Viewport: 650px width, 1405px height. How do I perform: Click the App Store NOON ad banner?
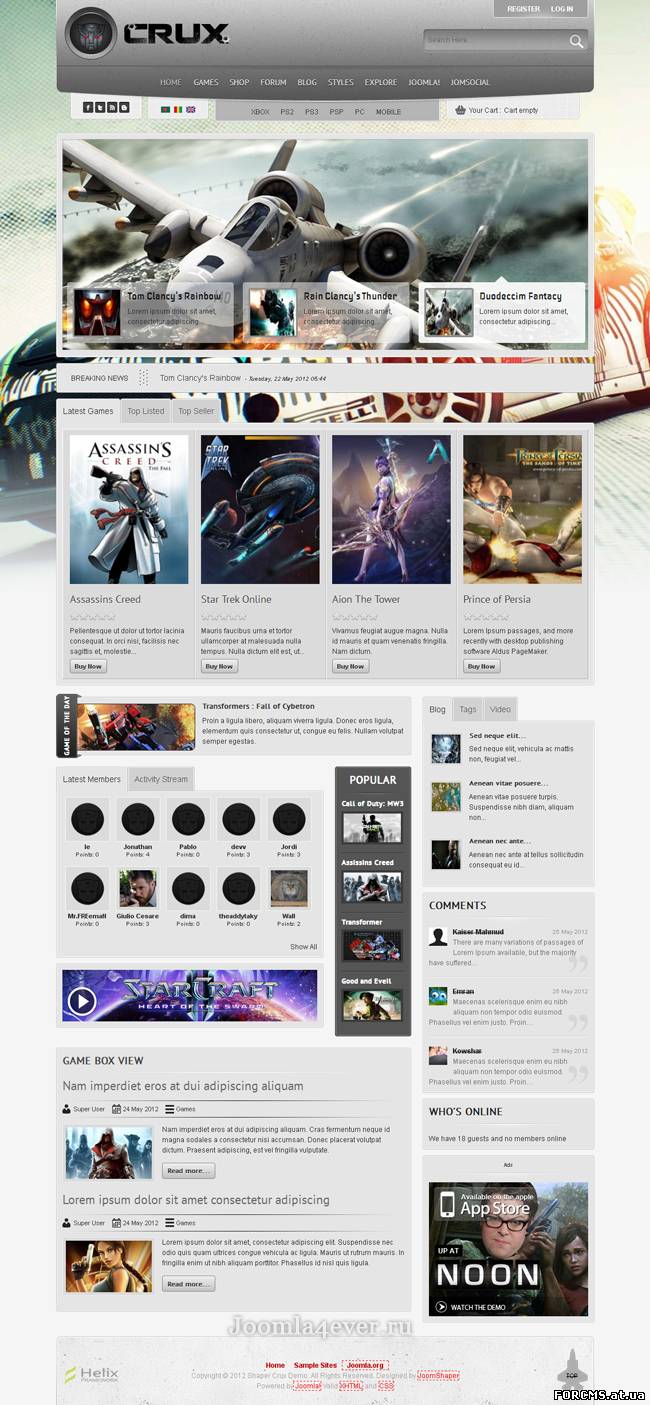coord(508,1249)
